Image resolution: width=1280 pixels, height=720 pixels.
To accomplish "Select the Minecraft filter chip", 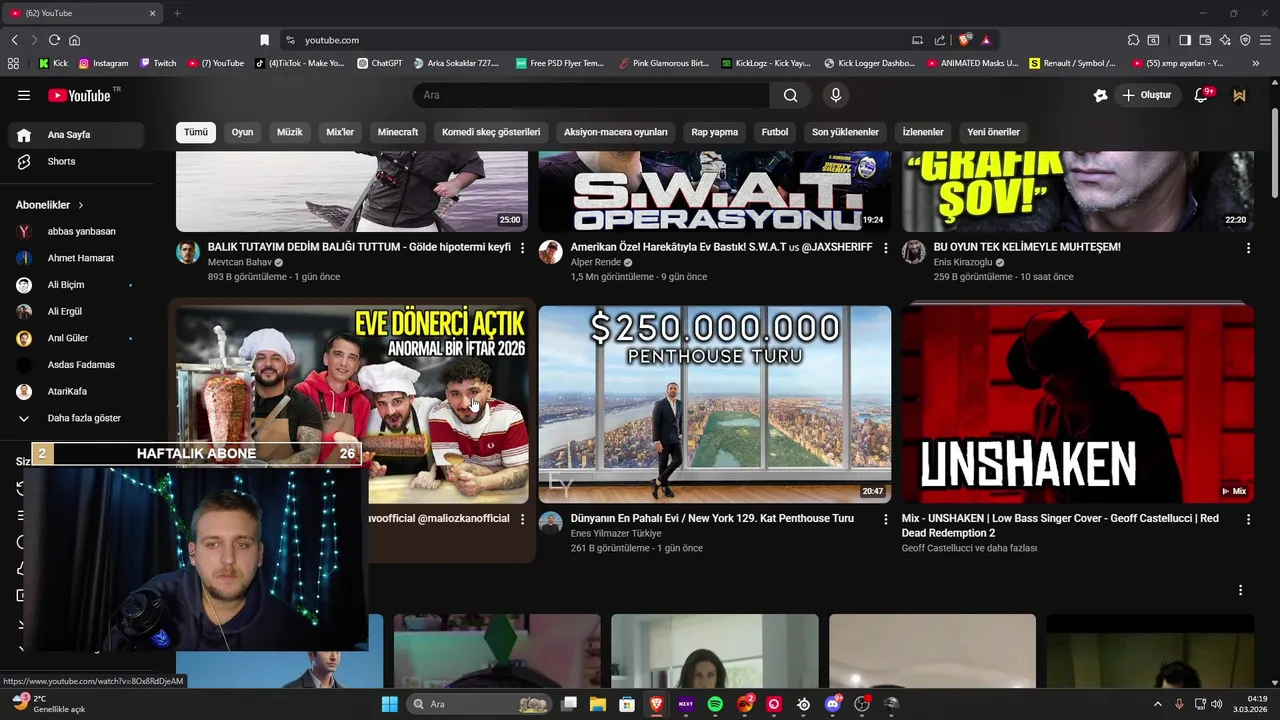I will coord(398,132).
